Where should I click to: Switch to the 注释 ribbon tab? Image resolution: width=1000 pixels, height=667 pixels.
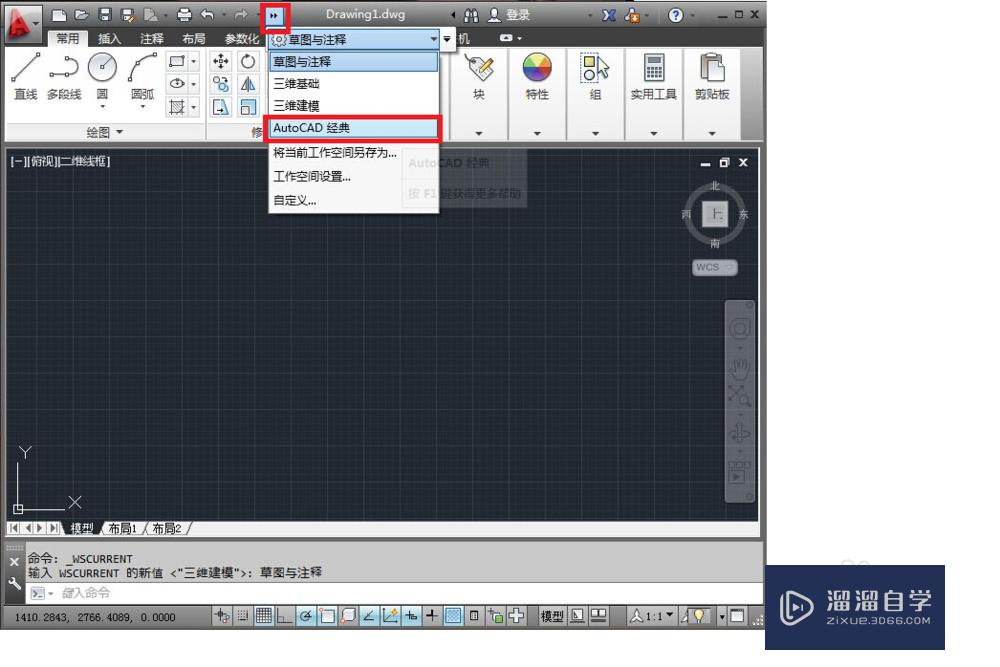point(152,38)
